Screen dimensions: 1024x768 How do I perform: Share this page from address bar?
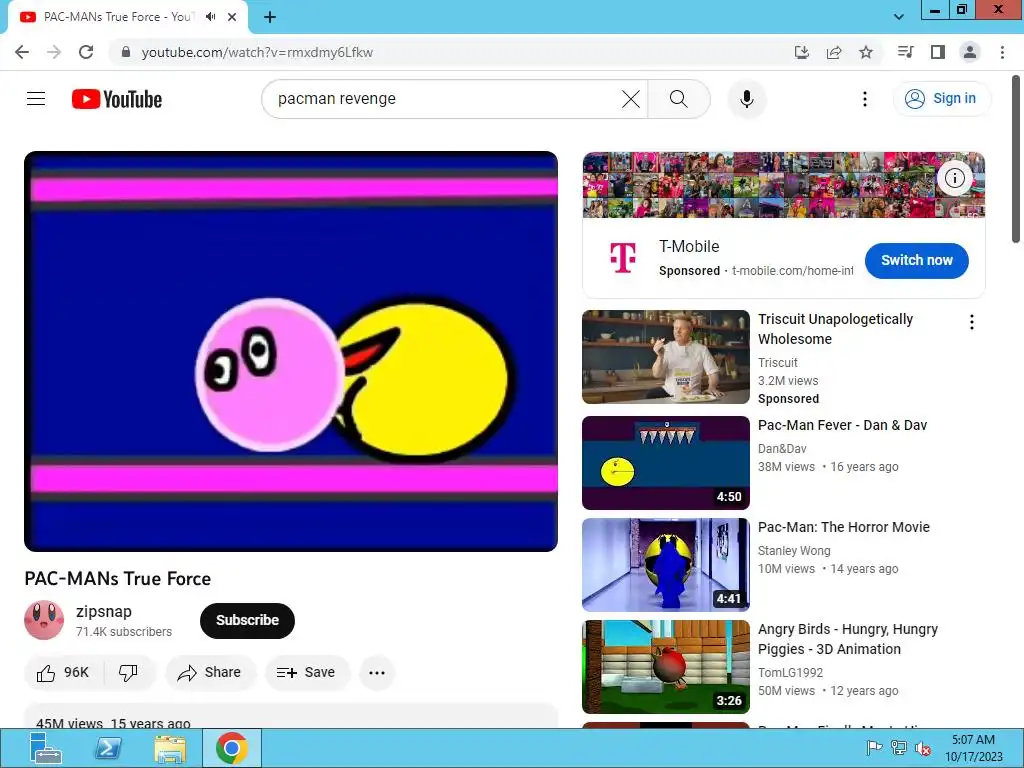834,52
